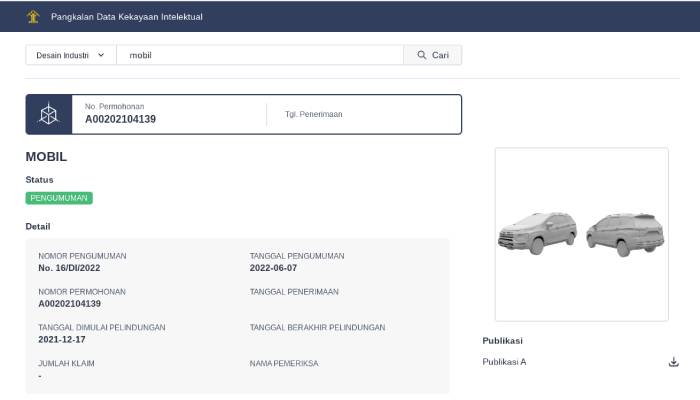Click the industrial design cube icon
Screen dimensions: 700x400
coord(49,114)
